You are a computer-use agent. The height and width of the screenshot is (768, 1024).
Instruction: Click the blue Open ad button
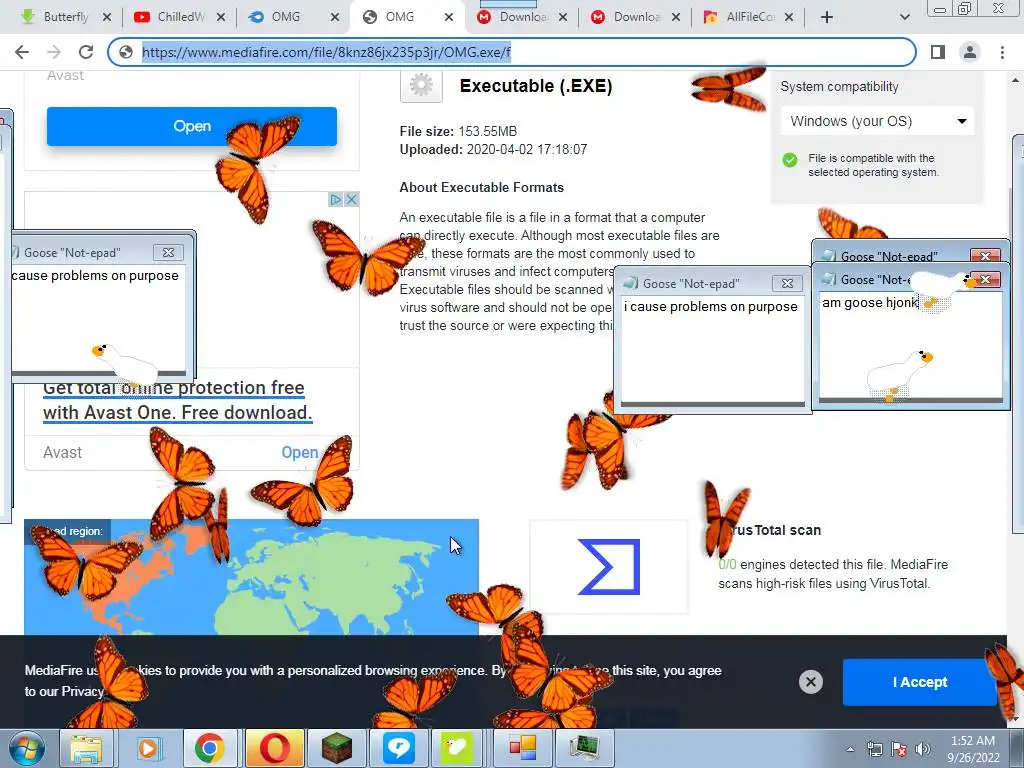(x=191, y=126)
